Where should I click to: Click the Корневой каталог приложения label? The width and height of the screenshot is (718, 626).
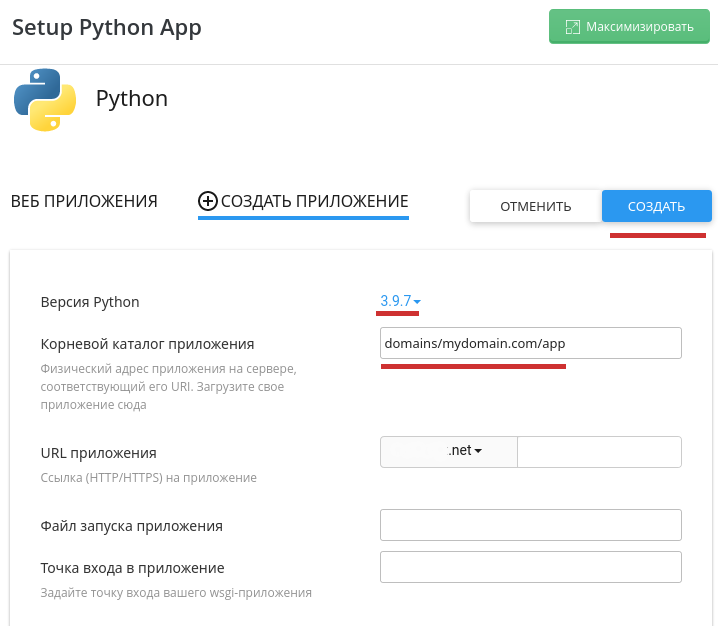147,344
